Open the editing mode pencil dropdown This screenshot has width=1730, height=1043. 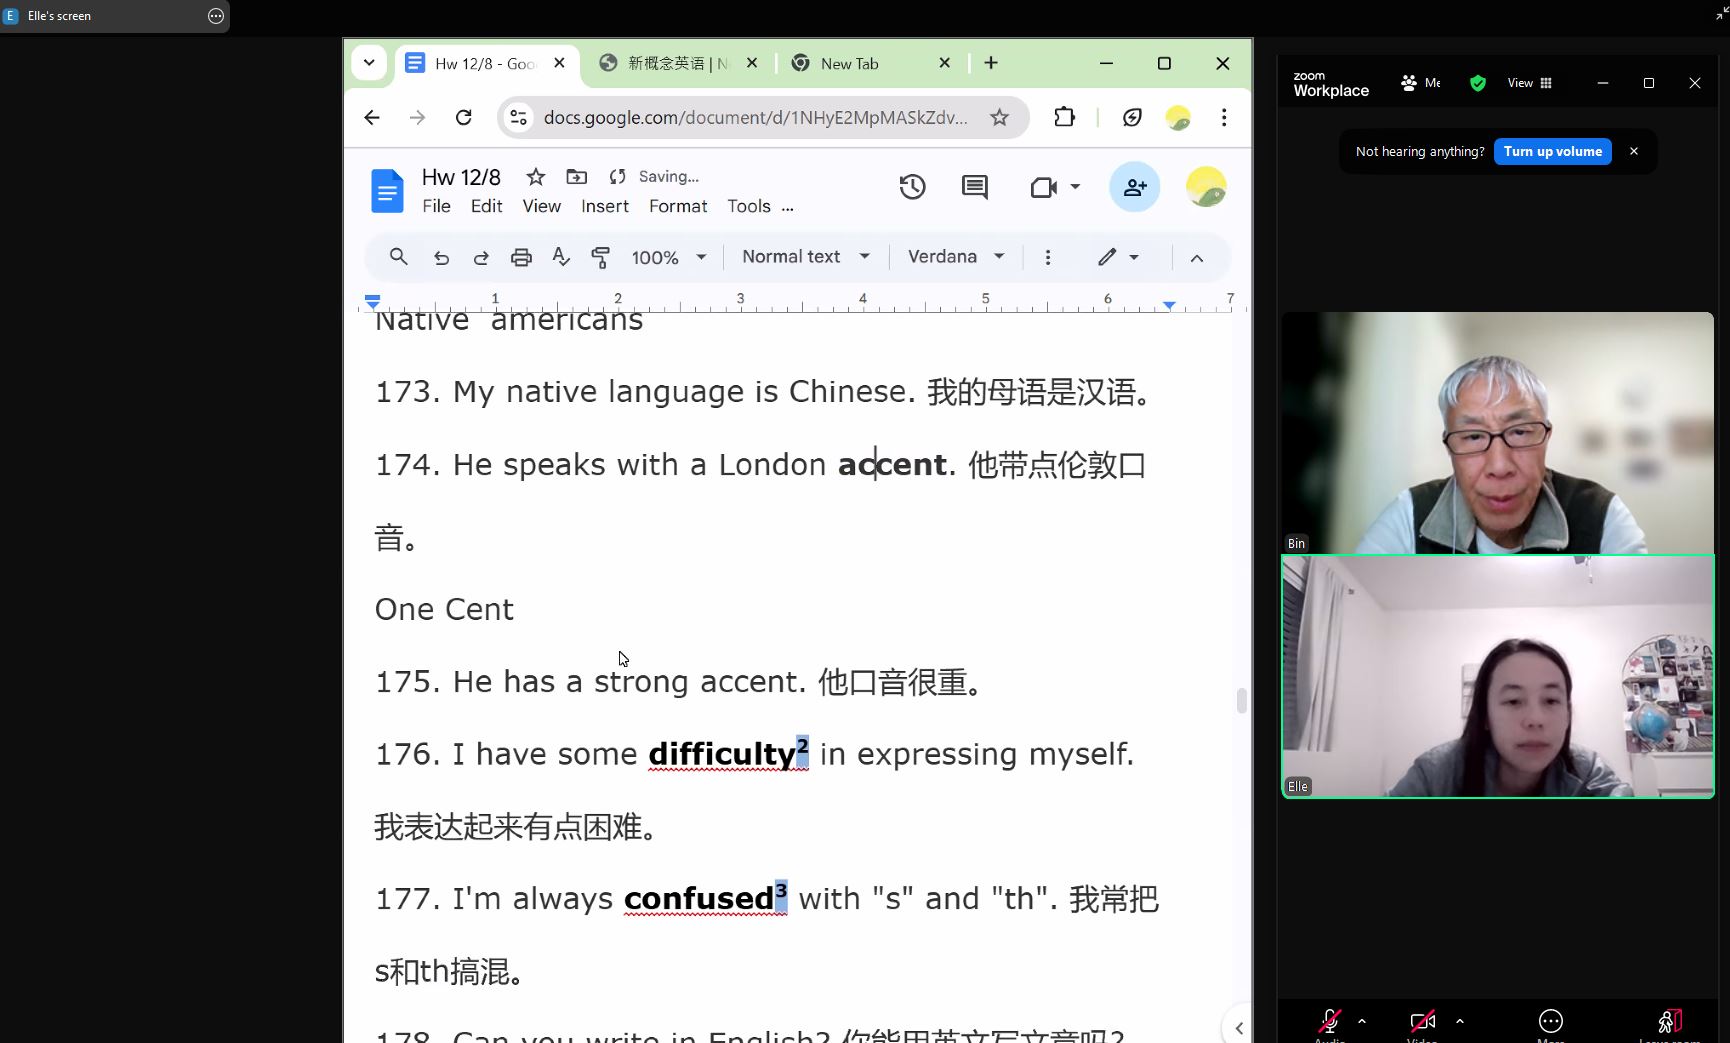[x=1118, y=257]
